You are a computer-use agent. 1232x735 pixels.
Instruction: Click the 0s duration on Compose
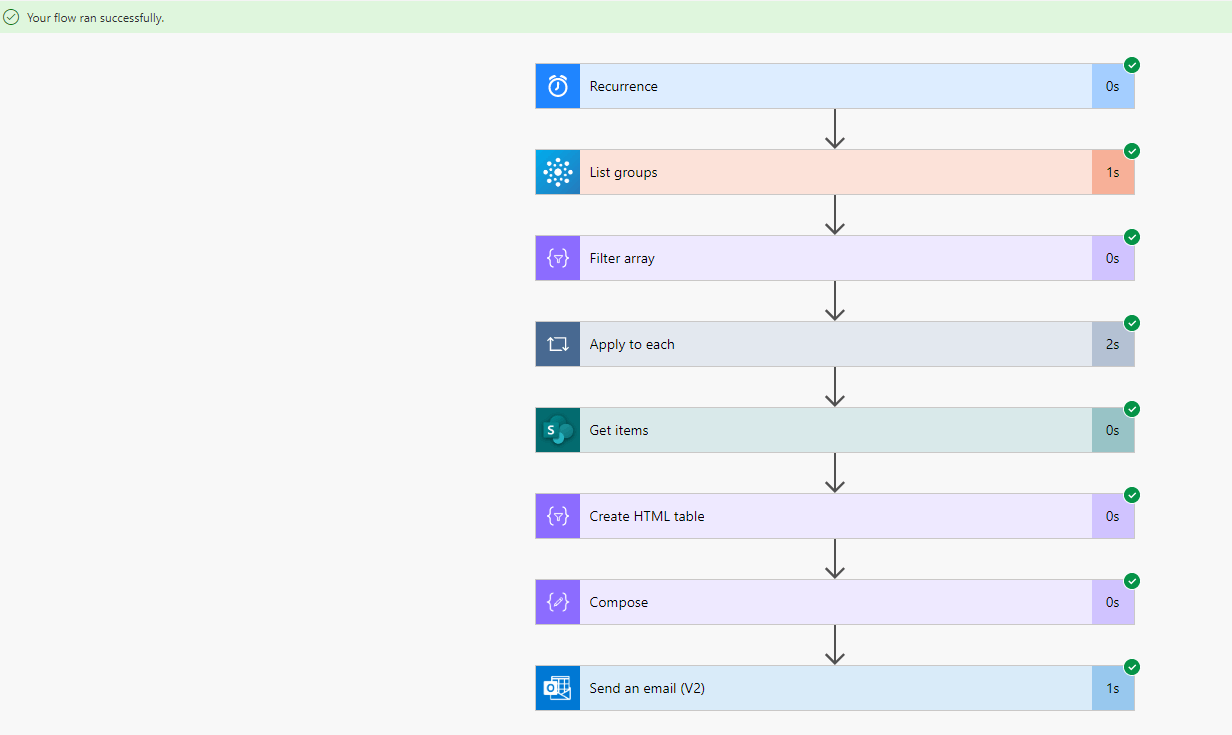1113,602
